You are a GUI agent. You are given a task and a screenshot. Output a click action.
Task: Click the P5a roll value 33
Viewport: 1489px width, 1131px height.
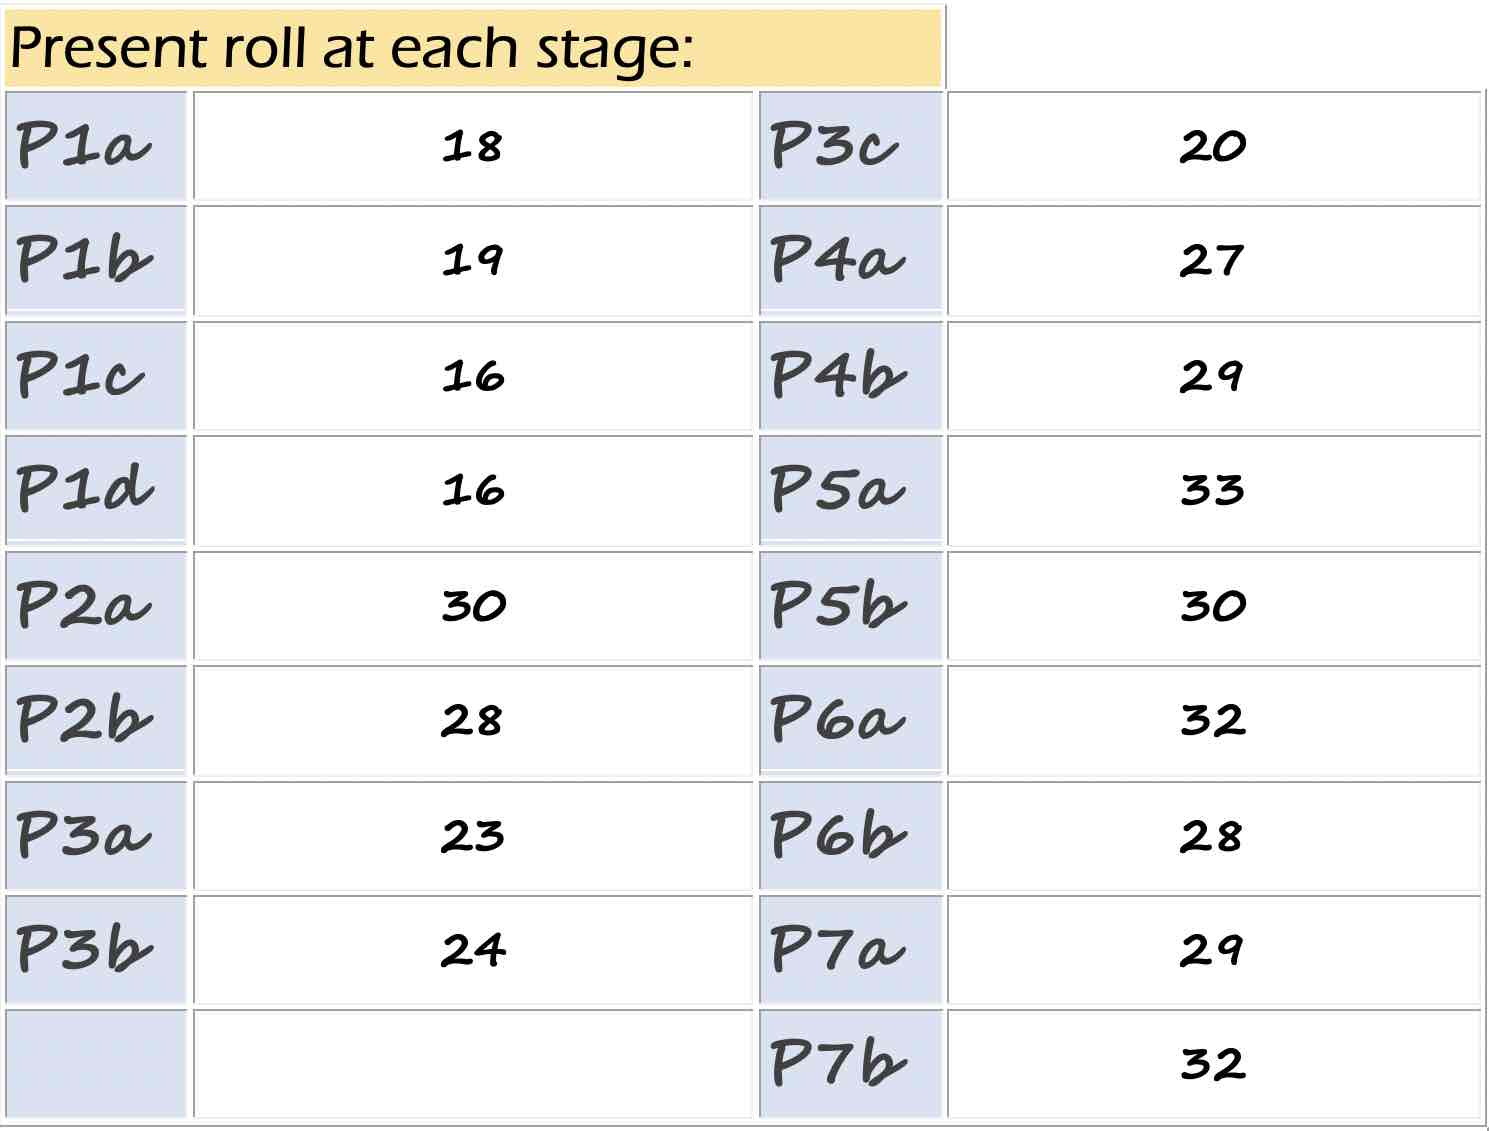point(1214,491)
